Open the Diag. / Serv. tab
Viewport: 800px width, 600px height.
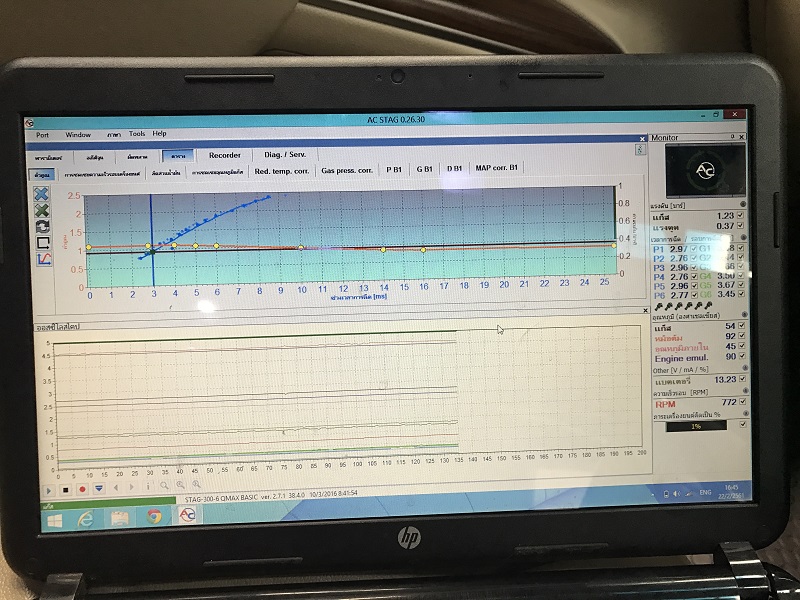285,155
